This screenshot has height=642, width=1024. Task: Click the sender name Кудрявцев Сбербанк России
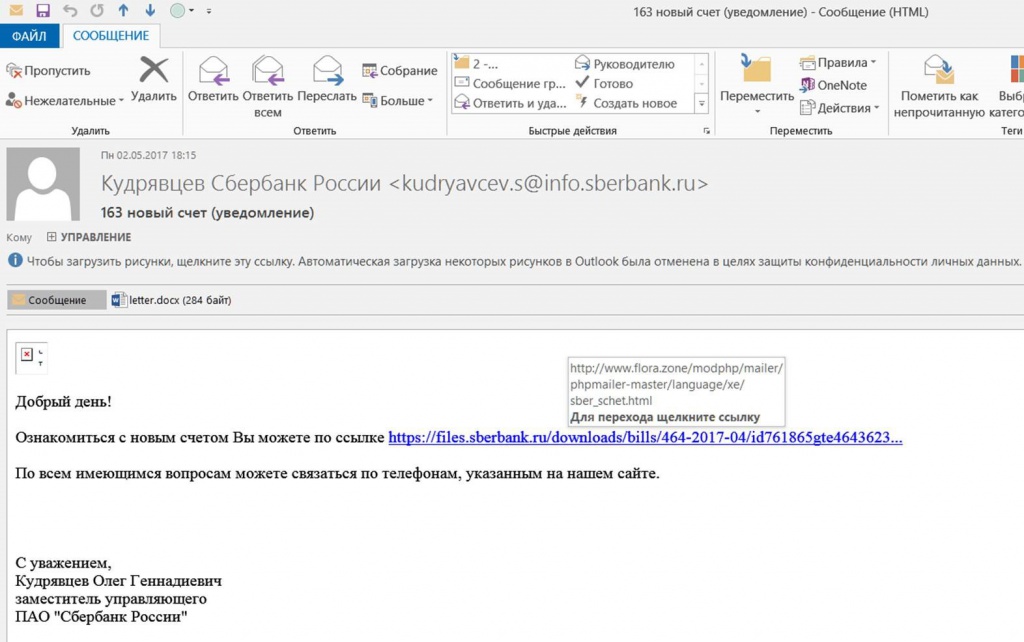(x=240, y=184)
